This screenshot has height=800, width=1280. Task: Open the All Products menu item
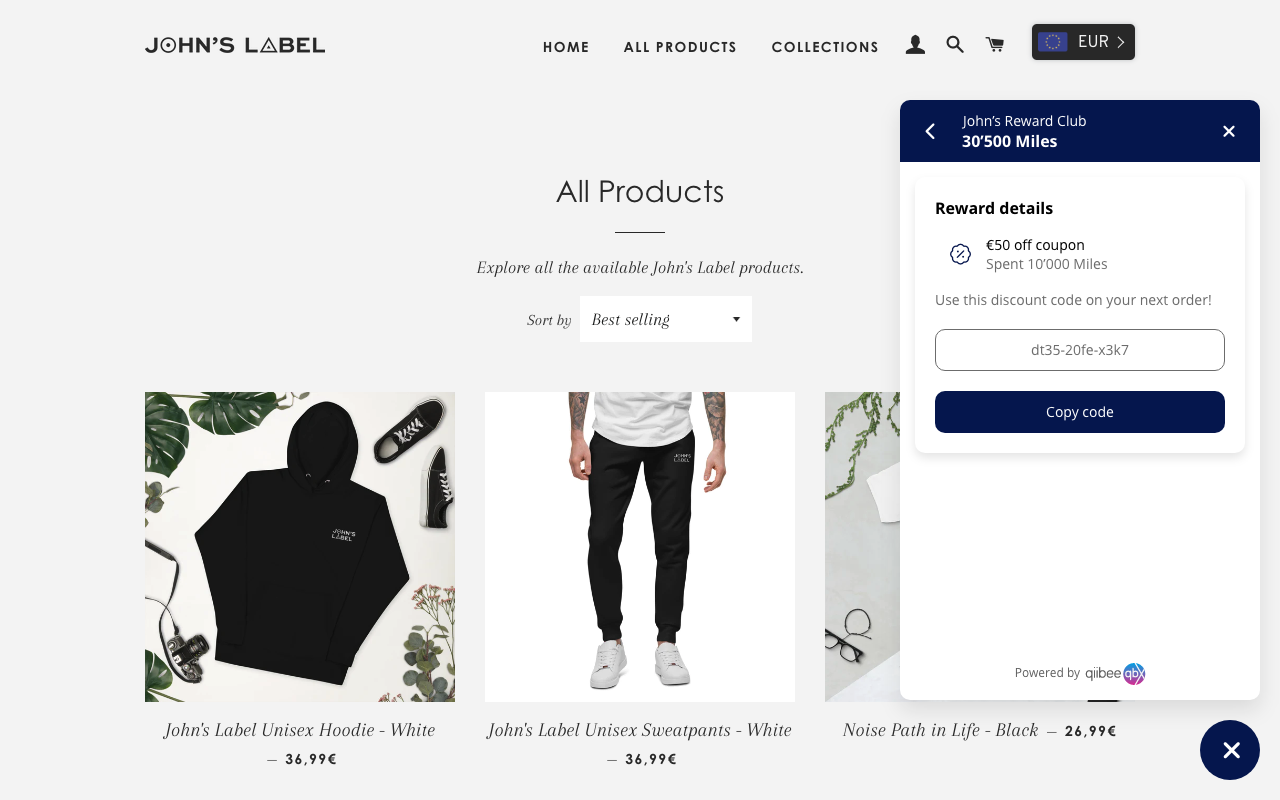pos(680,47)
